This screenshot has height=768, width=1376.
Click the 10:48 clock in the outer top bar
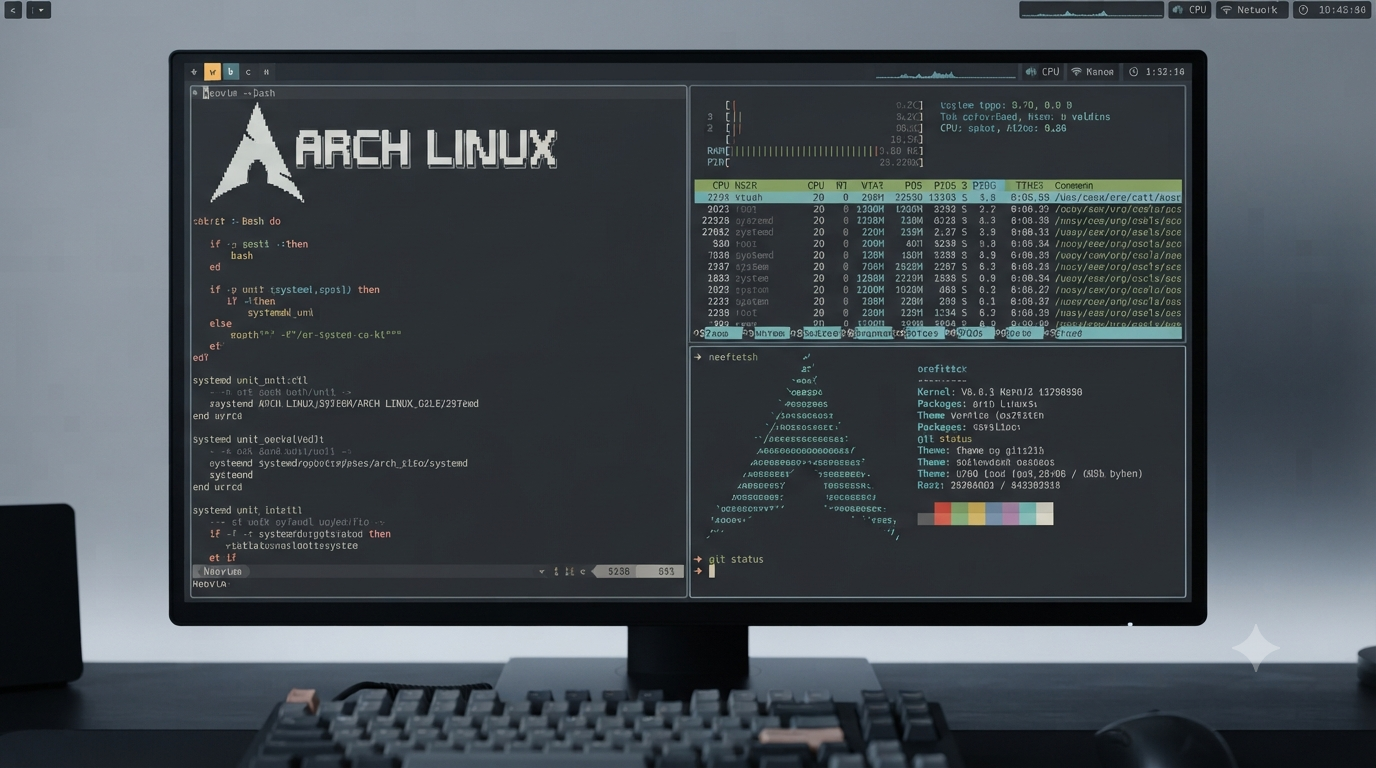[x=1333, y=10]
